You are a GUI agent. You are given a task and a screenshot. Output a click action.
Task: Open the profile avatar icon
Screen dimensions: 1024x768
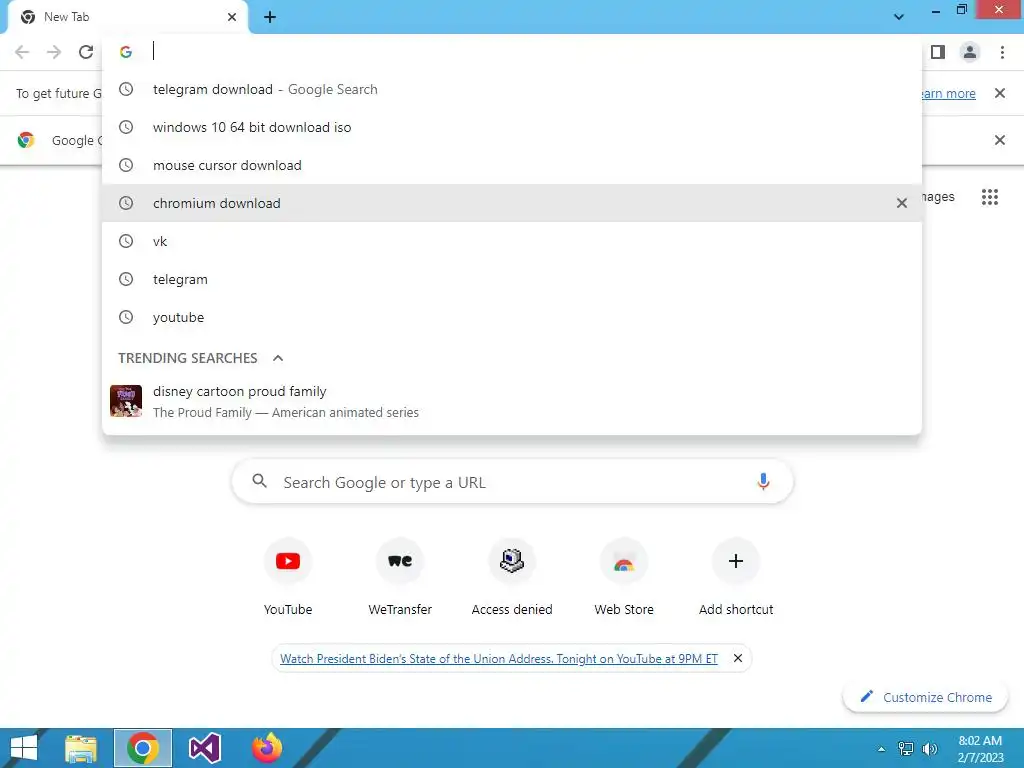970,52
